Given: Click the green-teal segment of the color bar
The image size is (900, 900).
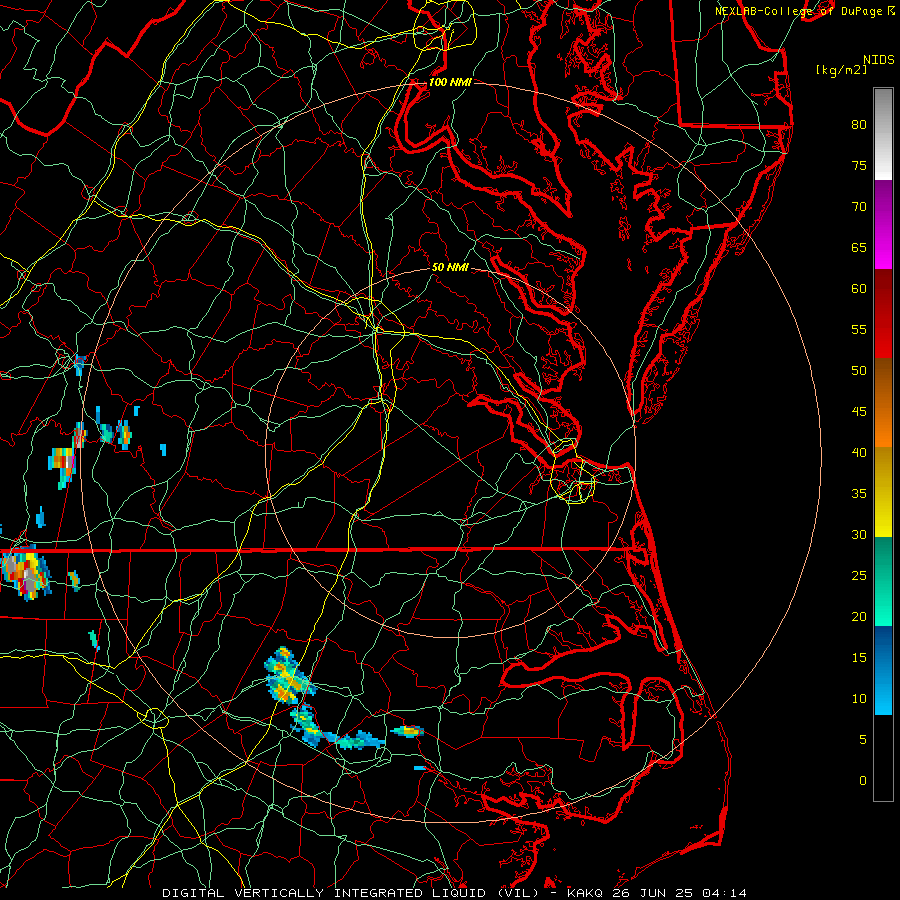Looking at the screenshot, I should pos(883,581).
